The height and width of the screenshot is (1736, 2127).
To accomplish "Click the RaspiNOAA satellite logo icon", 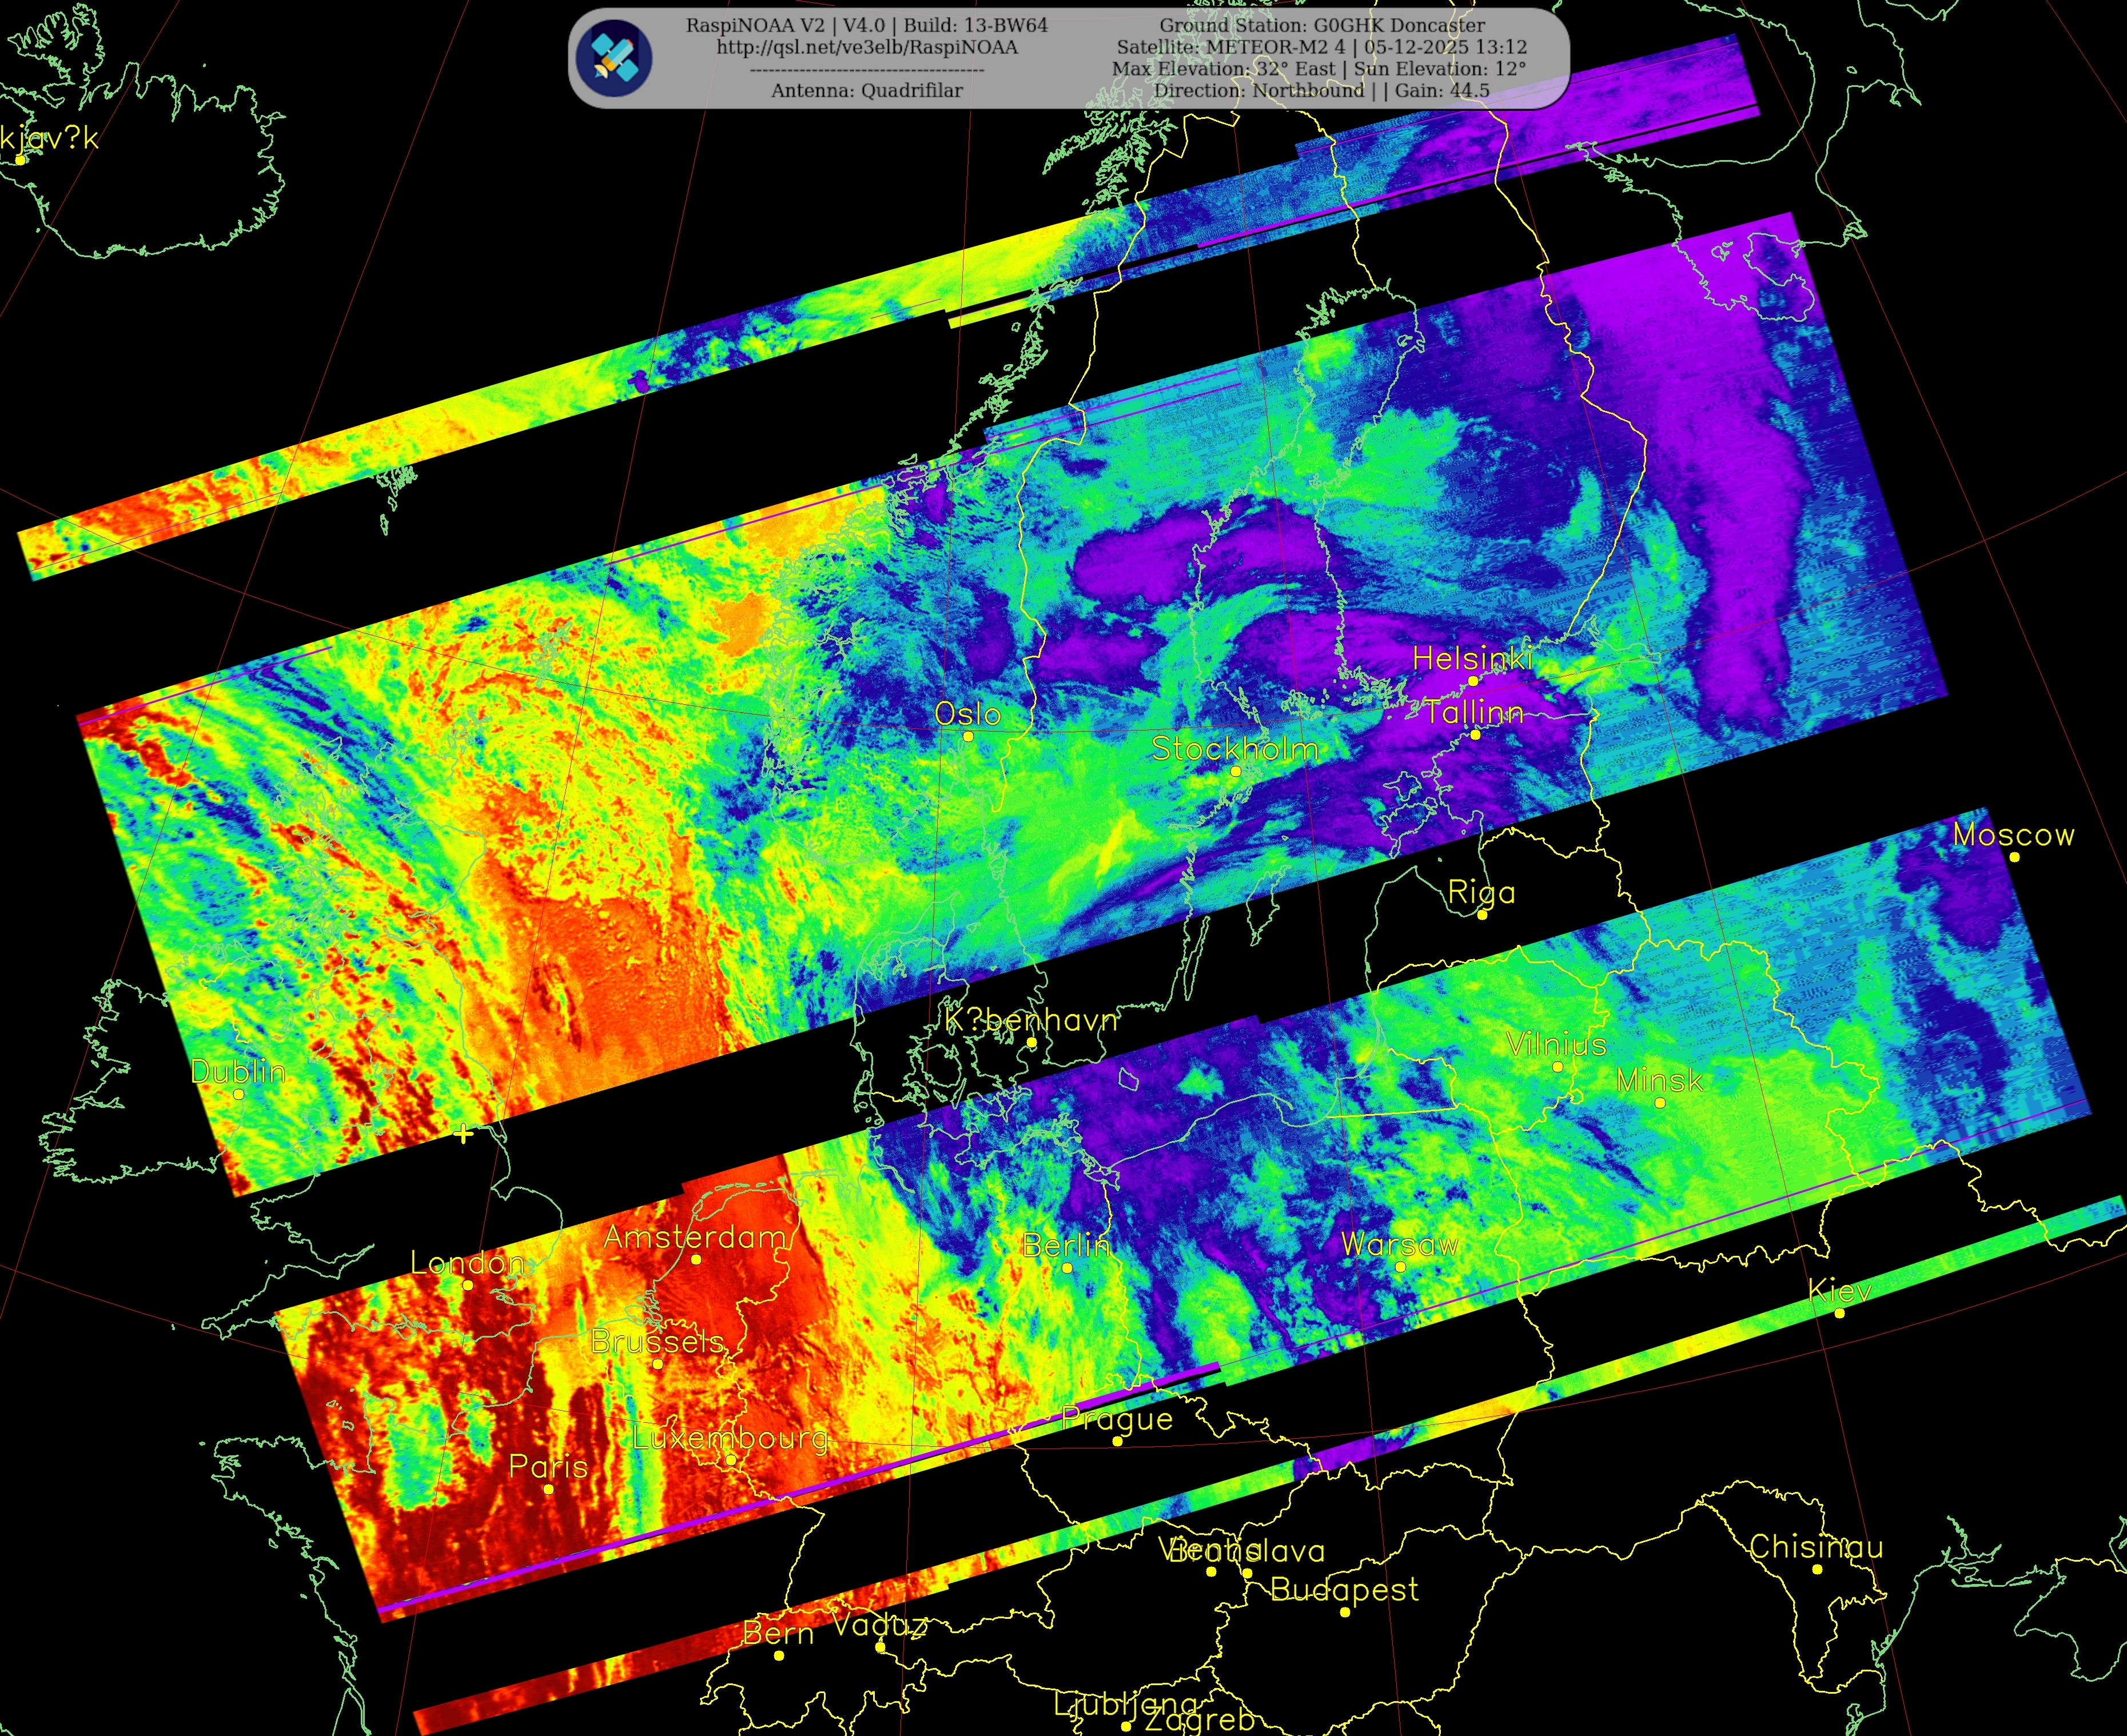I will click(x=615, y=58).
